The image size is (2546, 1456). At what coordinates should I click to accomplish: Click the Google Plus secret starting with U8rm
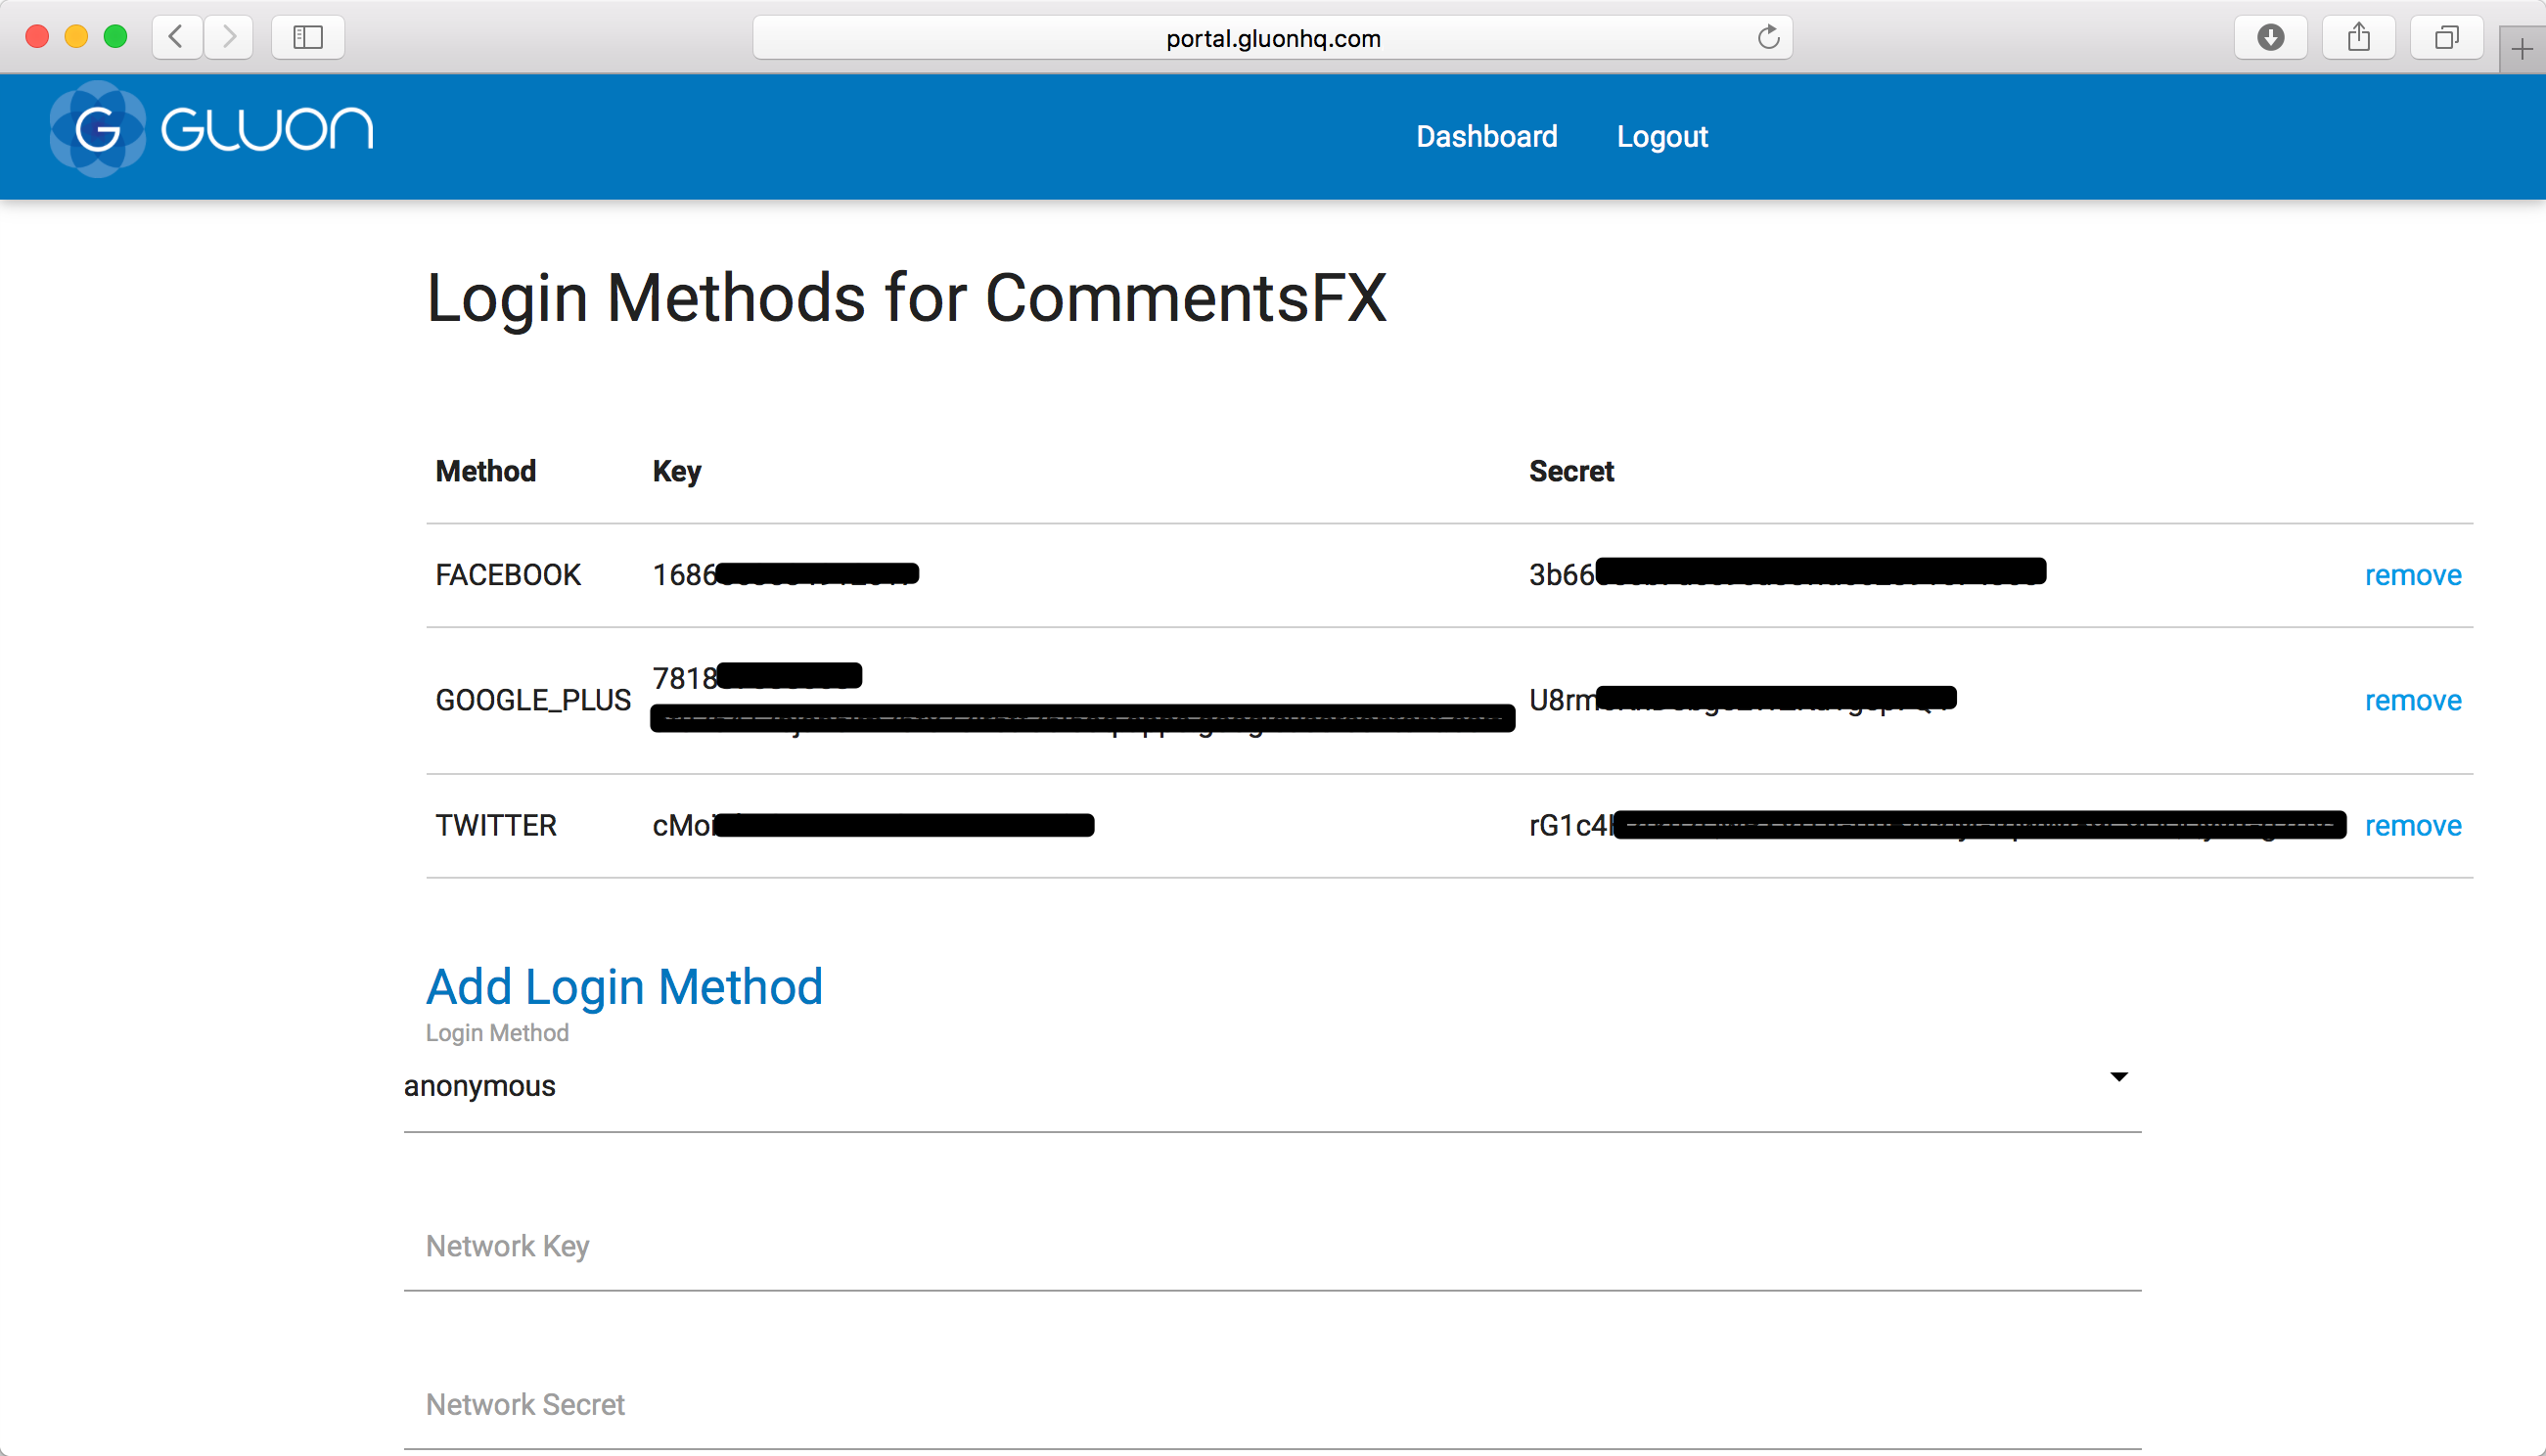click(x=1742, y=699)
